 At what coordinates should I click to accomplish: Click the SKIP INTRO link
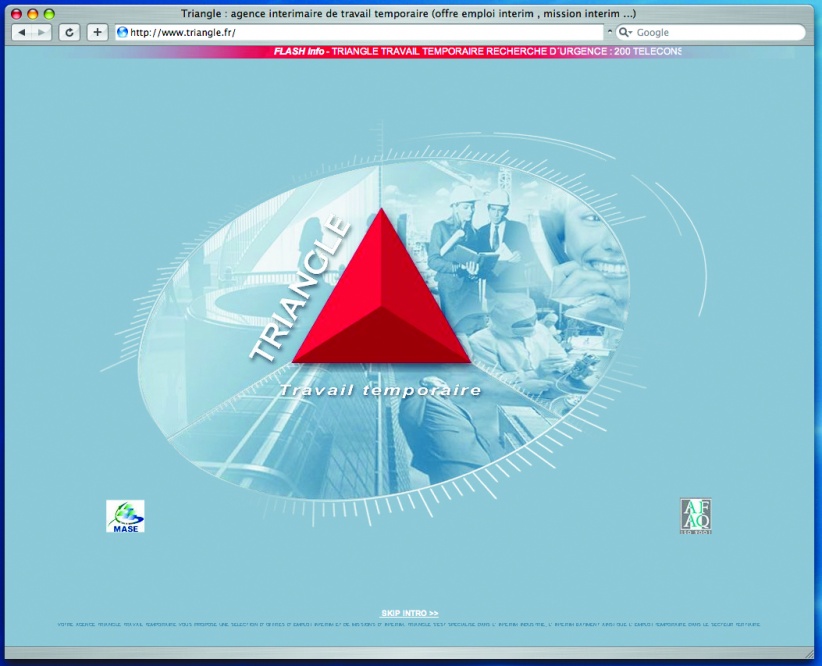(409, 613)
